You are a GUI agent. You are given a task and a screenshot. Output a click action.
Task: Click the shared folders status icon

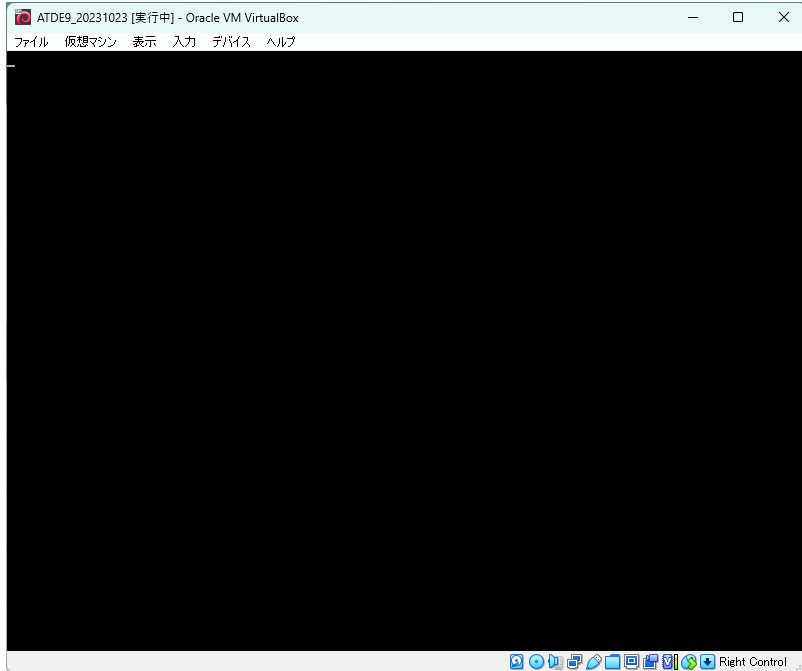pos(612,661)
